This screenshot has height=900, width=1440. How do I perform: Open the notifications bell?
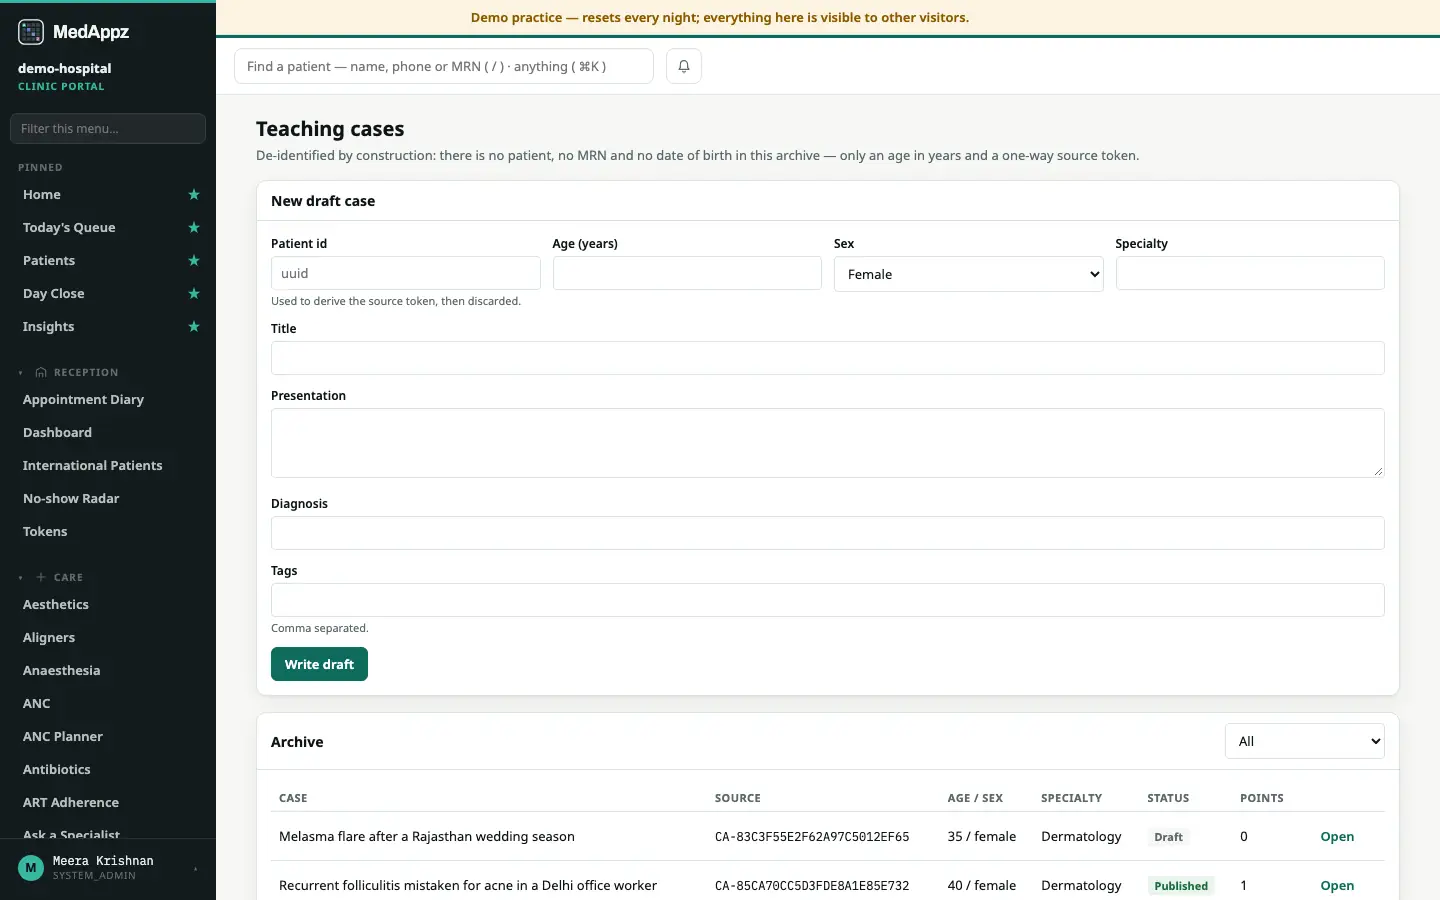coord(684,66)
